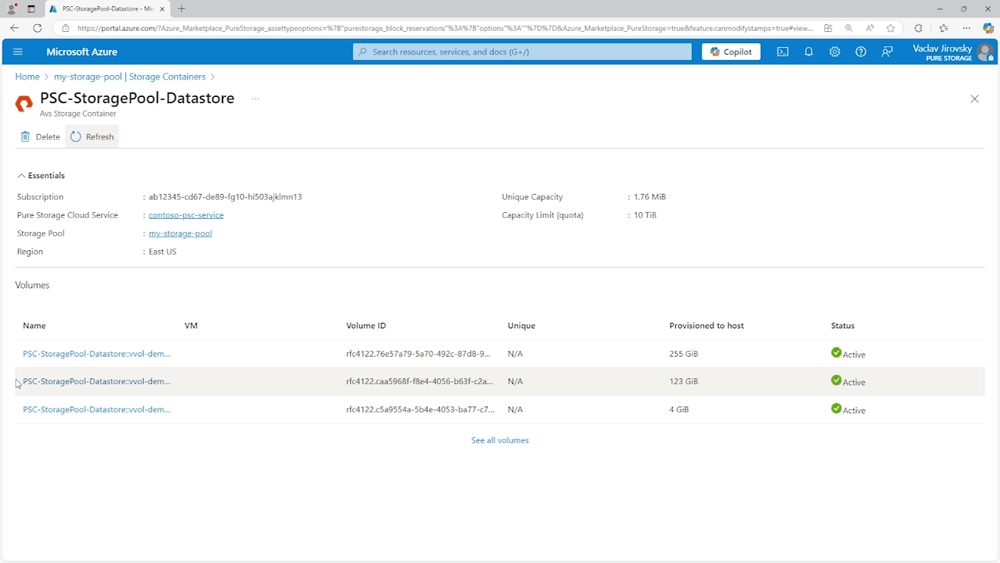Open my-storage-pool link in Essentials

pos(180,233)
